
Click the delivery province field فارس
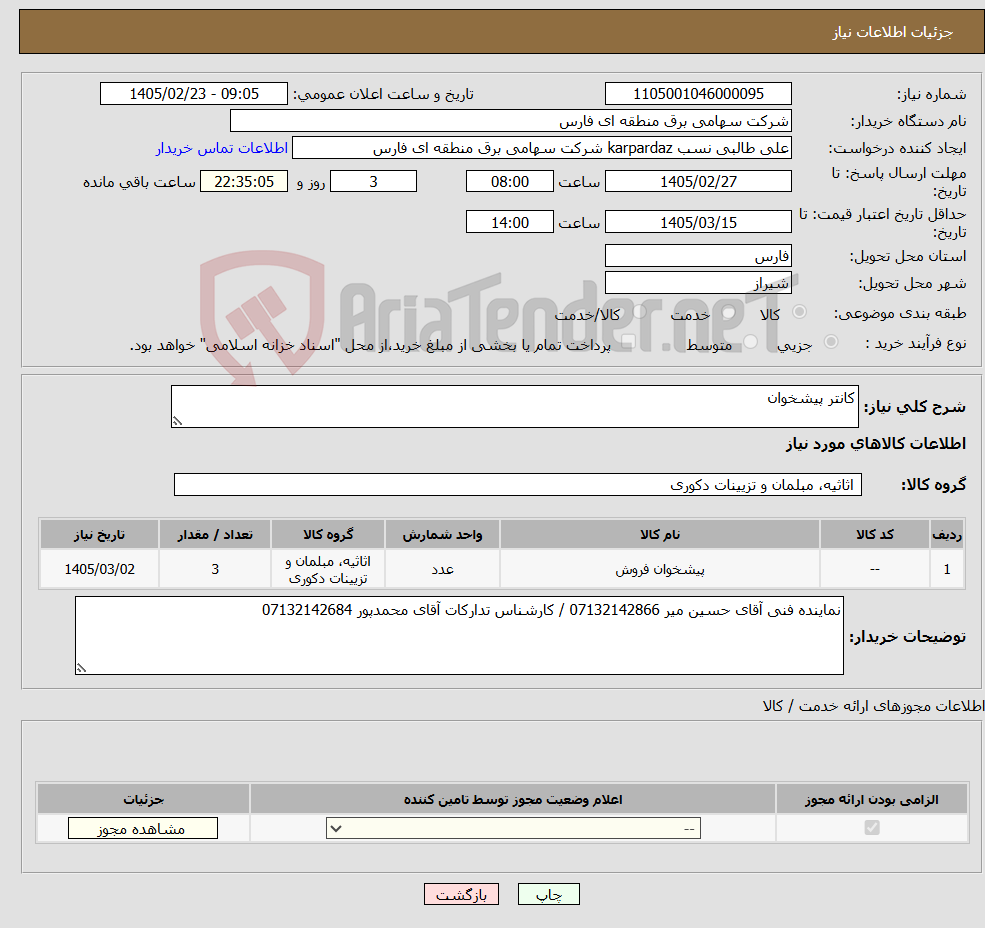coord(698,256)
